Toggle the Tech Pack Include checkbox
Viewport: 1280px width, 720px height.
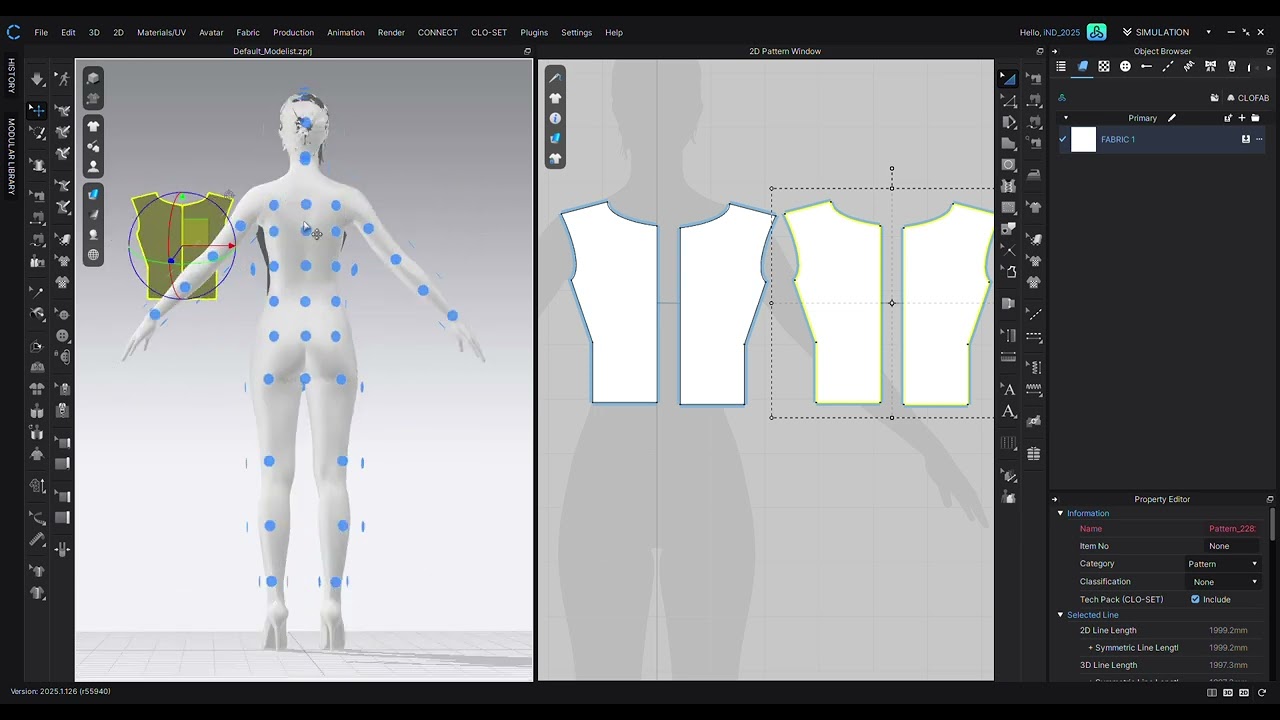tap(1195, 599)
